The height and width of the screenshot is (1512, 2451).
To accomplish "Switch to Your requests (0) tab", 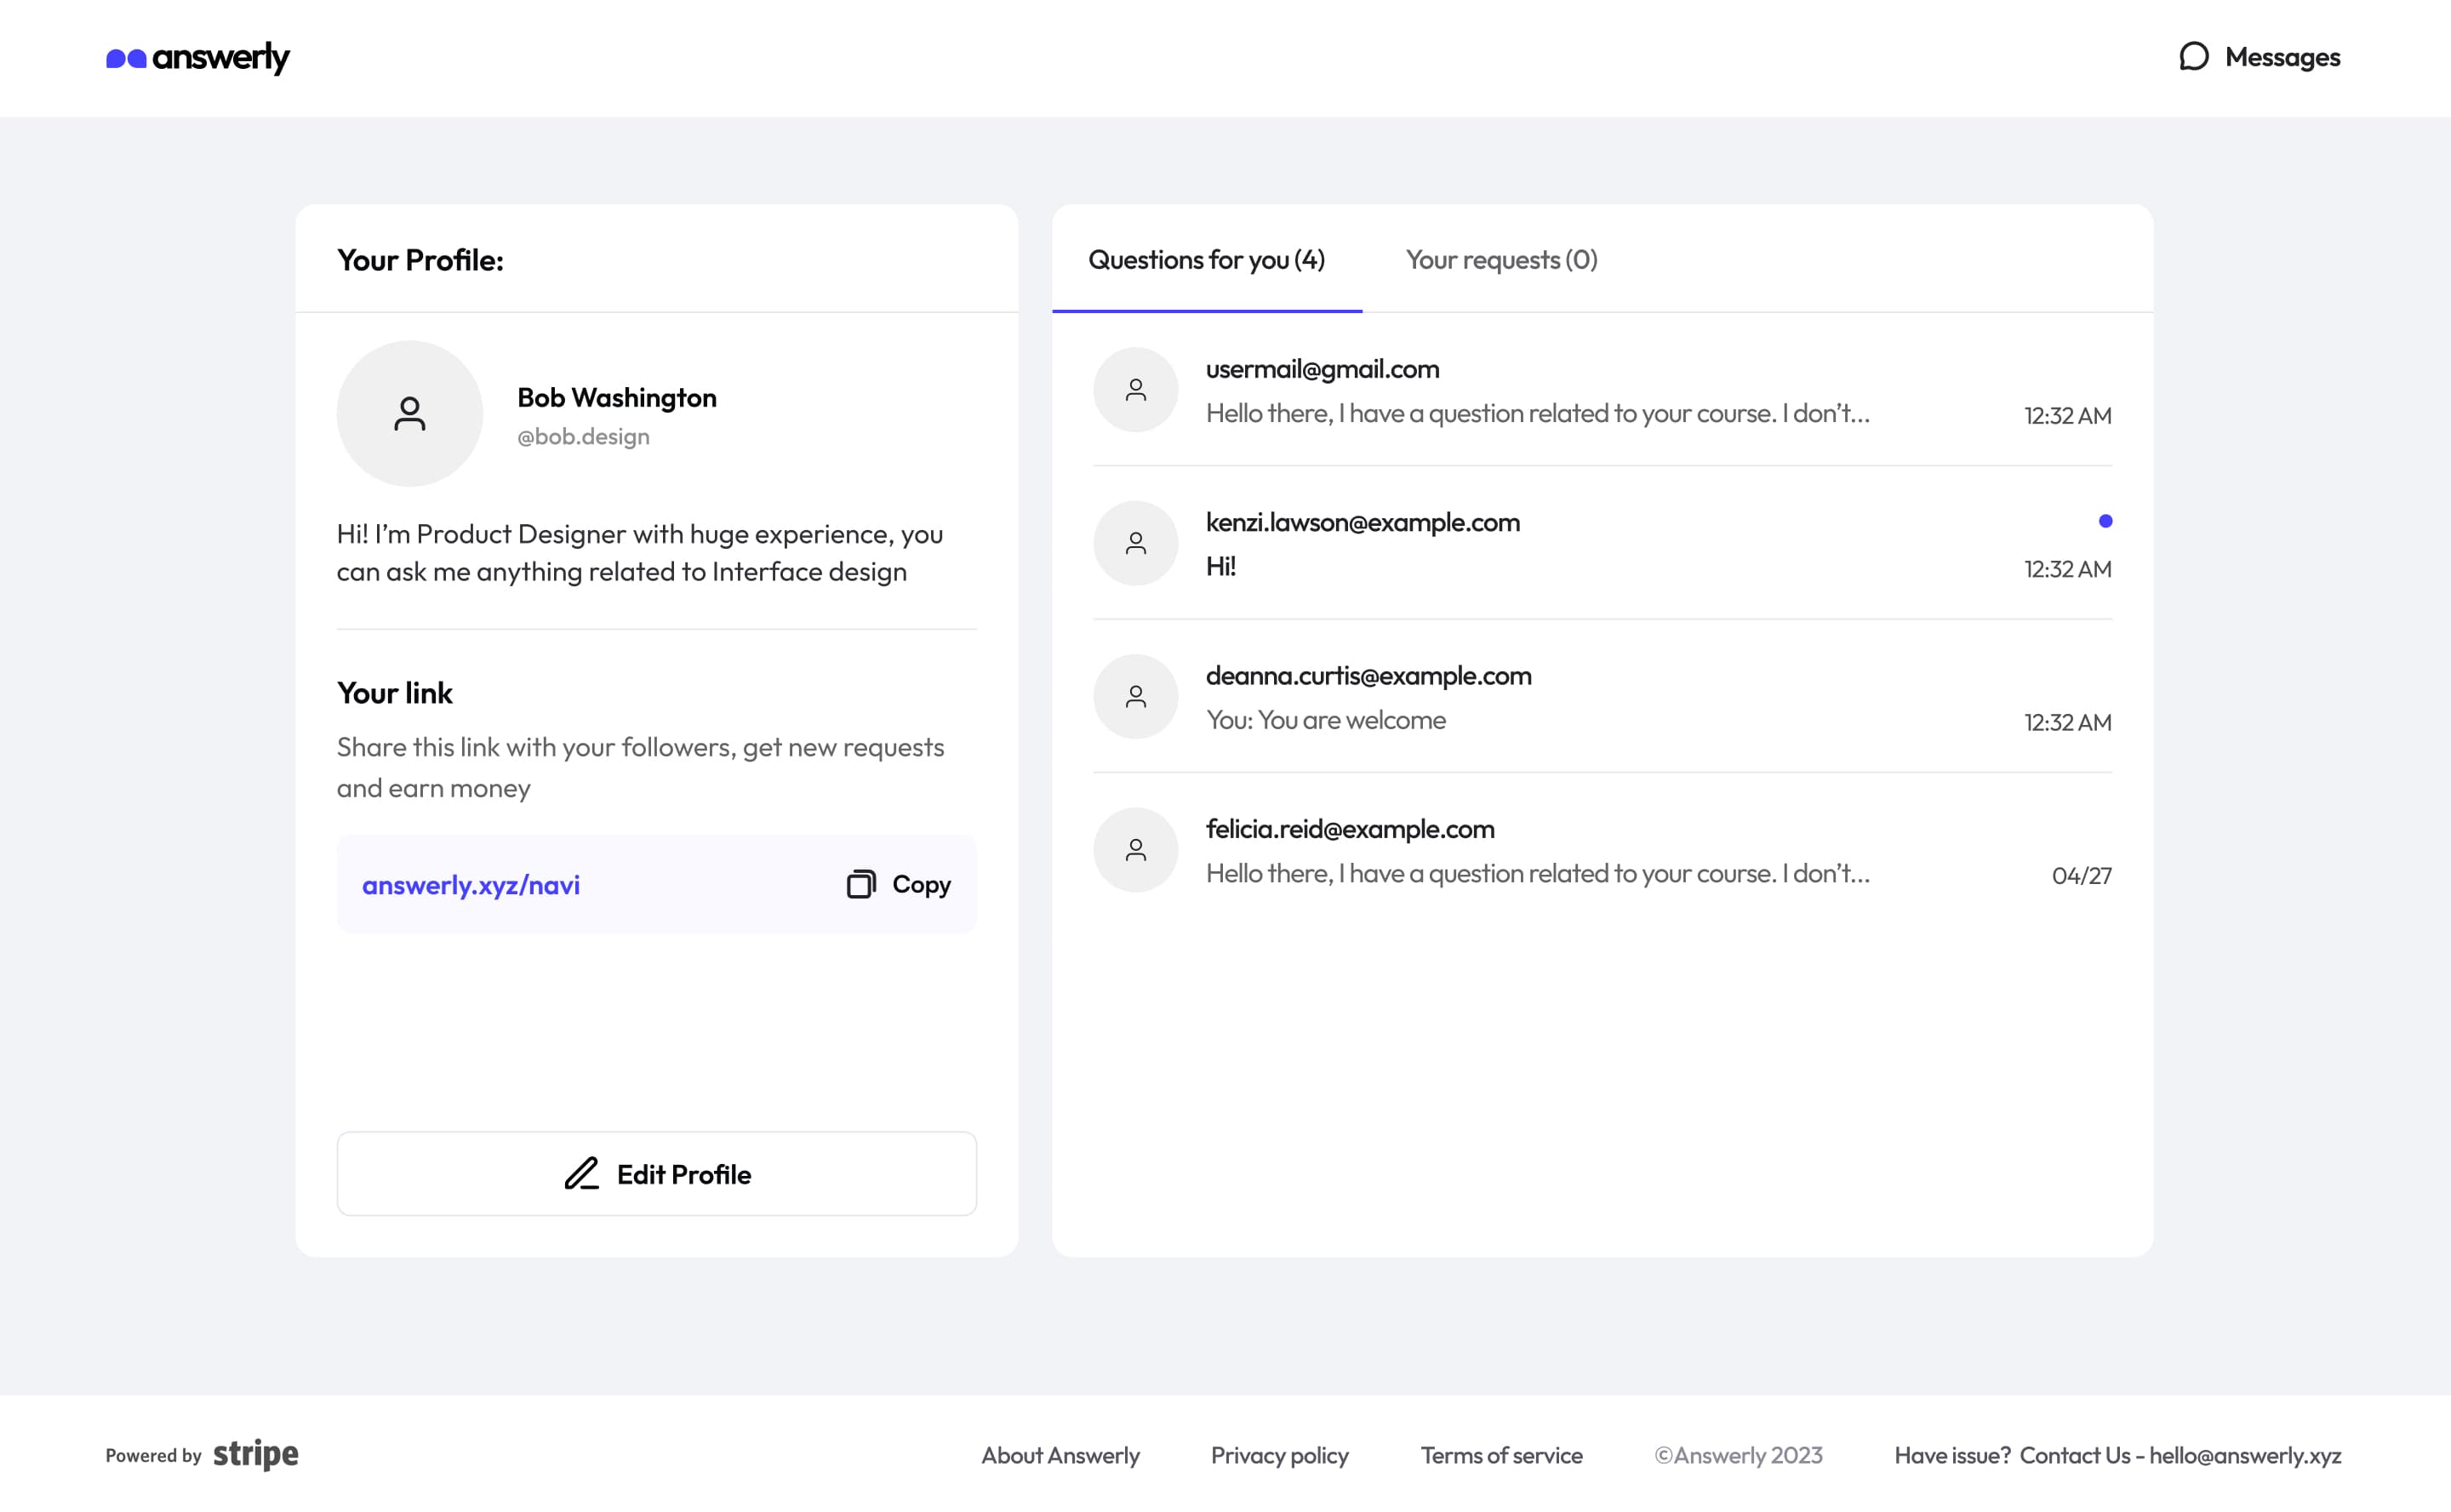I will (x=1502, y=260).
